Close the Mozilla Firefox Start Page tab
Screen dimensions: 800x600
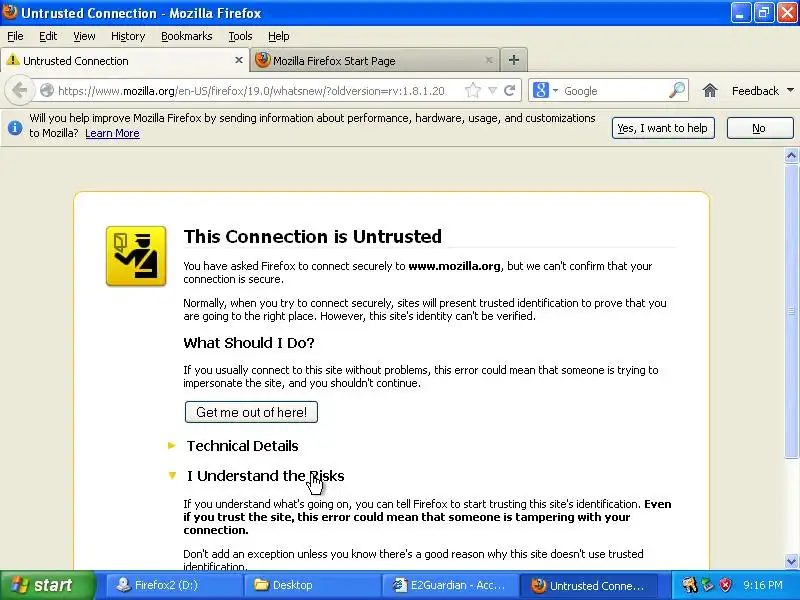tap(489, 60)
